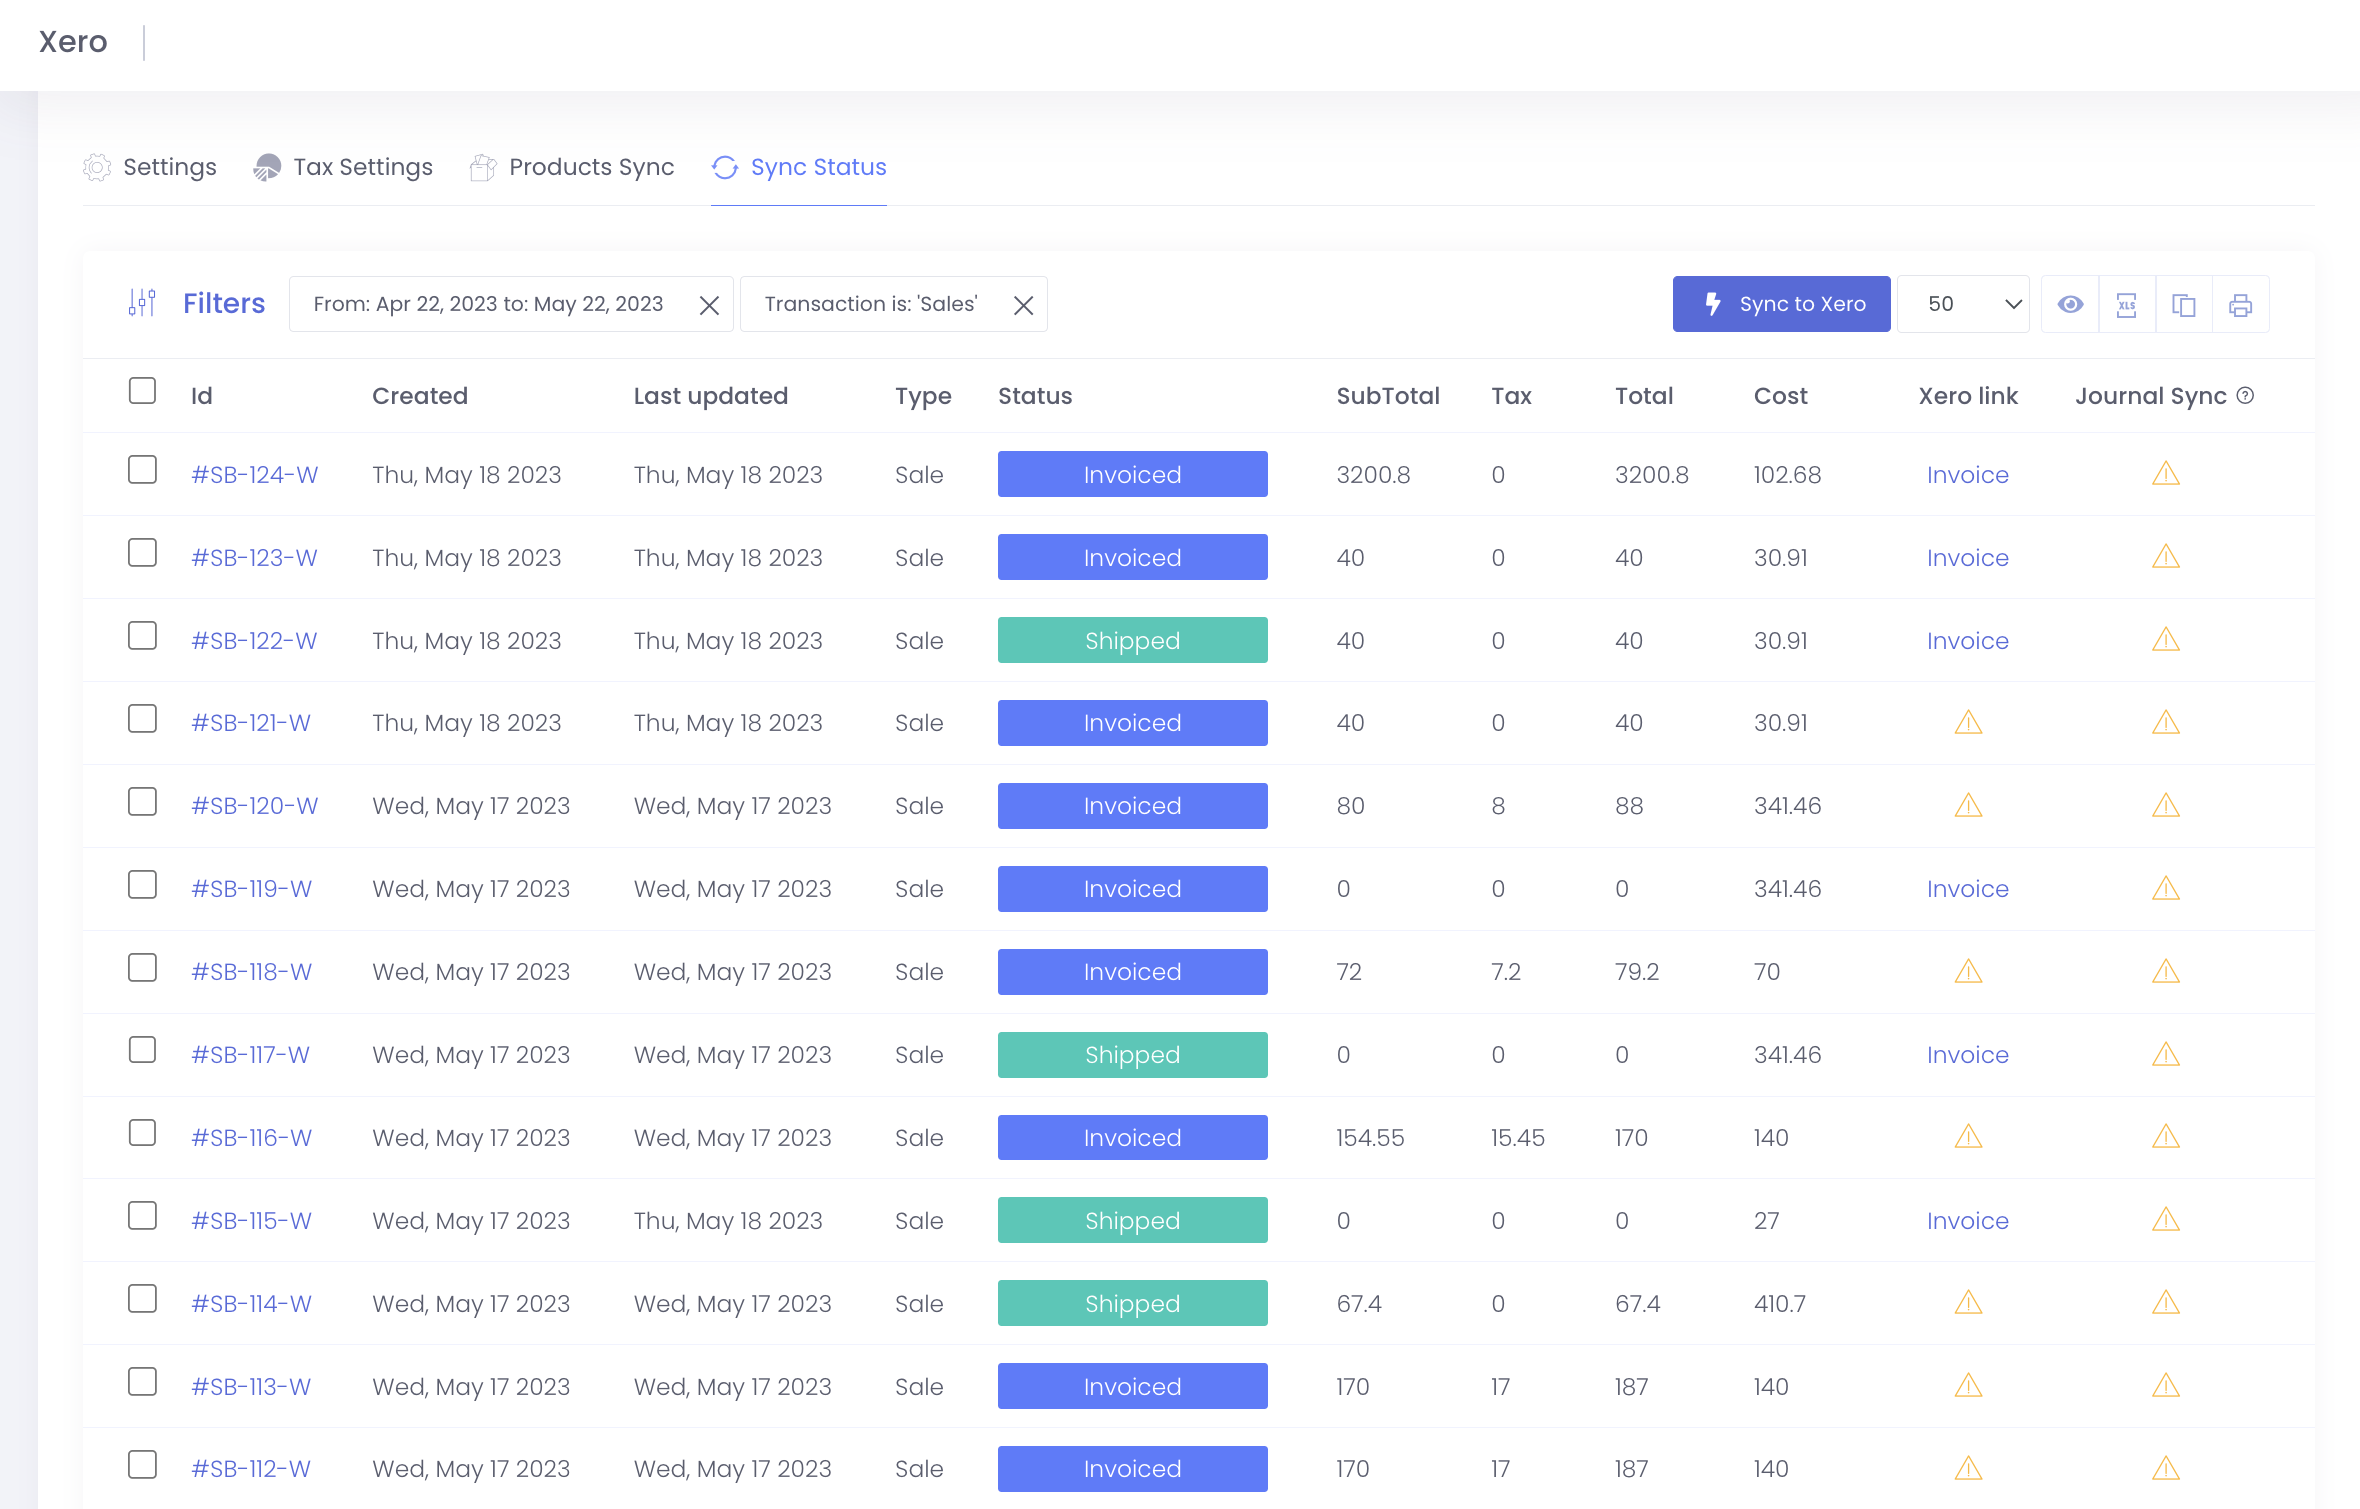The height and width of the screenshot is (1509, 2360).
Task: Sort by Cost column header
Action: point(1780,396)
